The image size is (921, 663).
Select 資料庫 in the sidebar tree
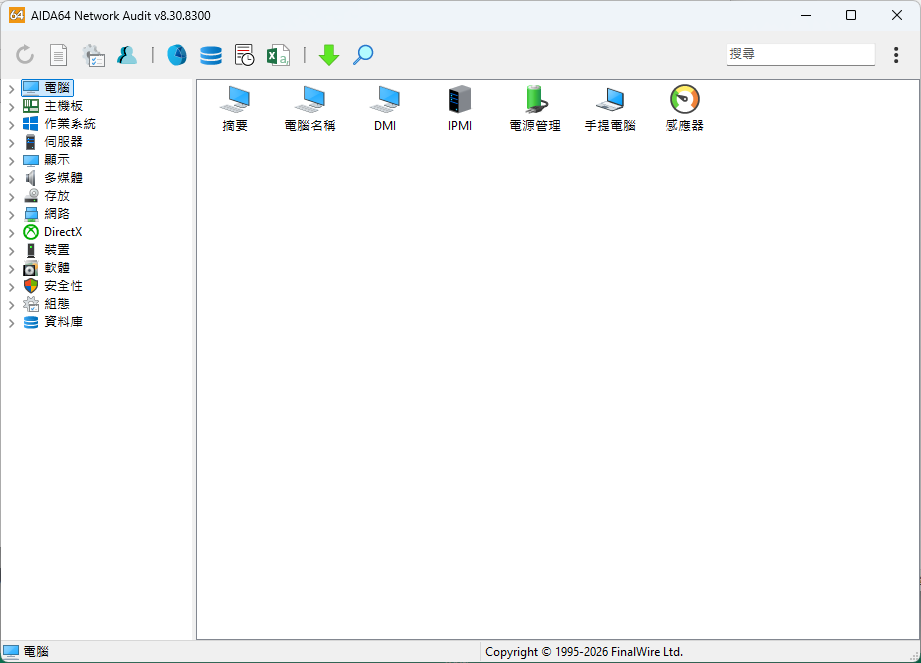[x=63, y=322]
